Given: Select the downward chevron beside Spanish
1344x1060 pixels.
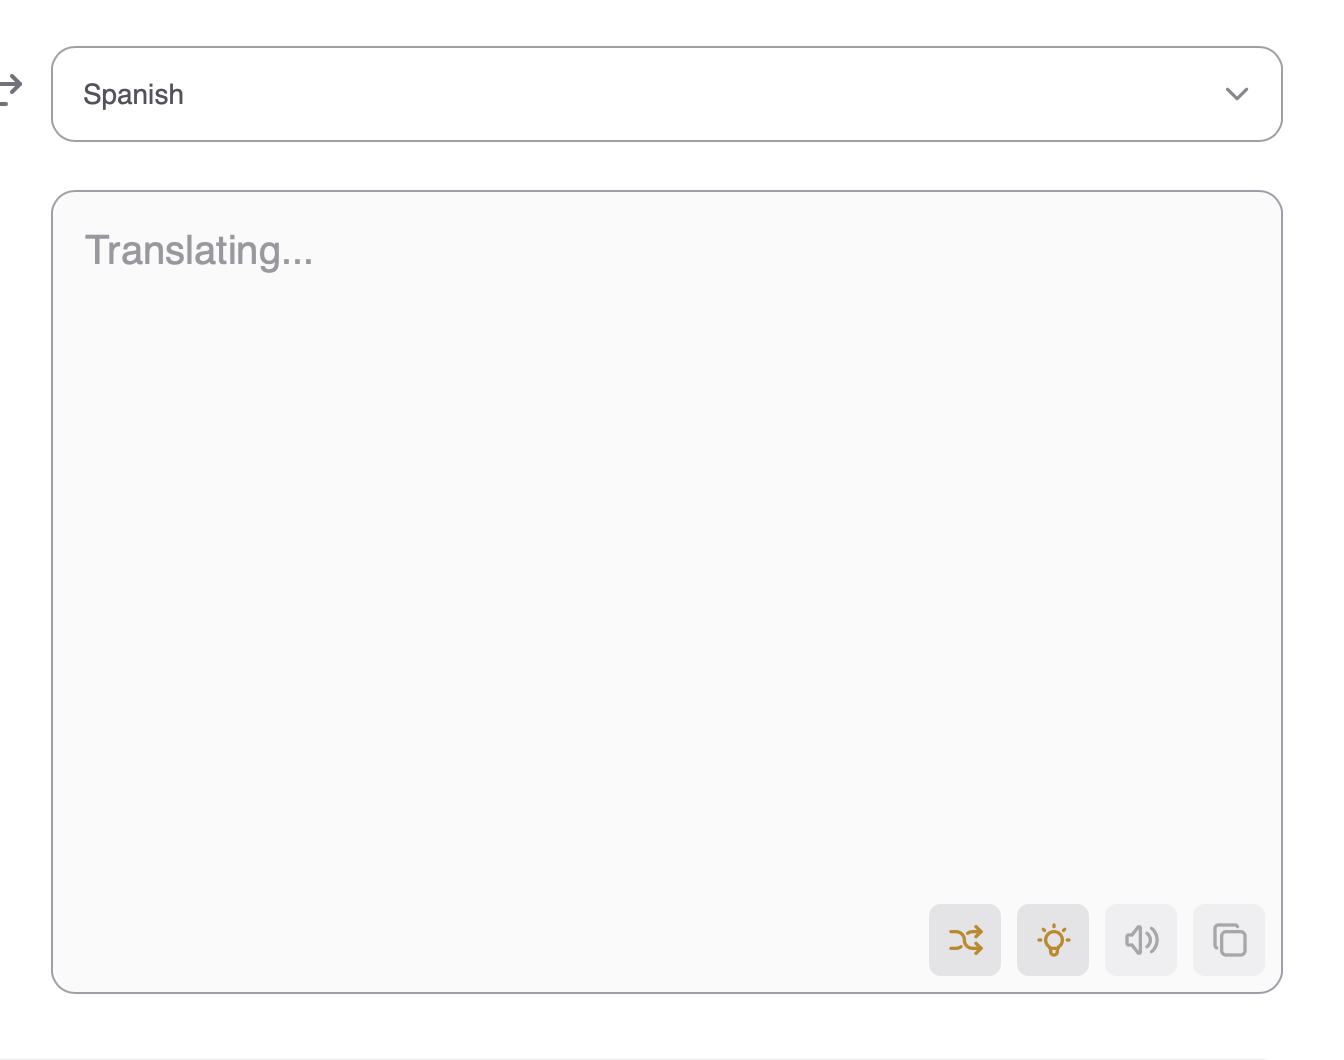Looking at the screenshot, I should pyautogui.click(x=1237, y=94).
